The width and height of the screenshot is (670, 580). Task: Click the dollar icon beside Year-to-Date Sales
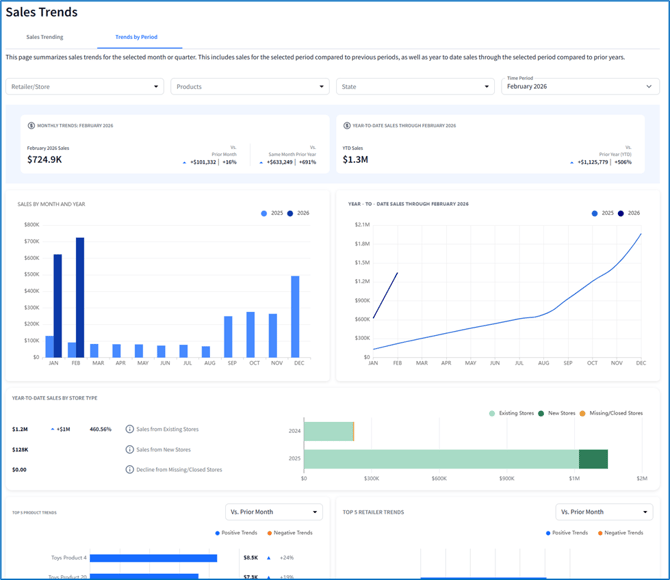click(x=347, y=126)
